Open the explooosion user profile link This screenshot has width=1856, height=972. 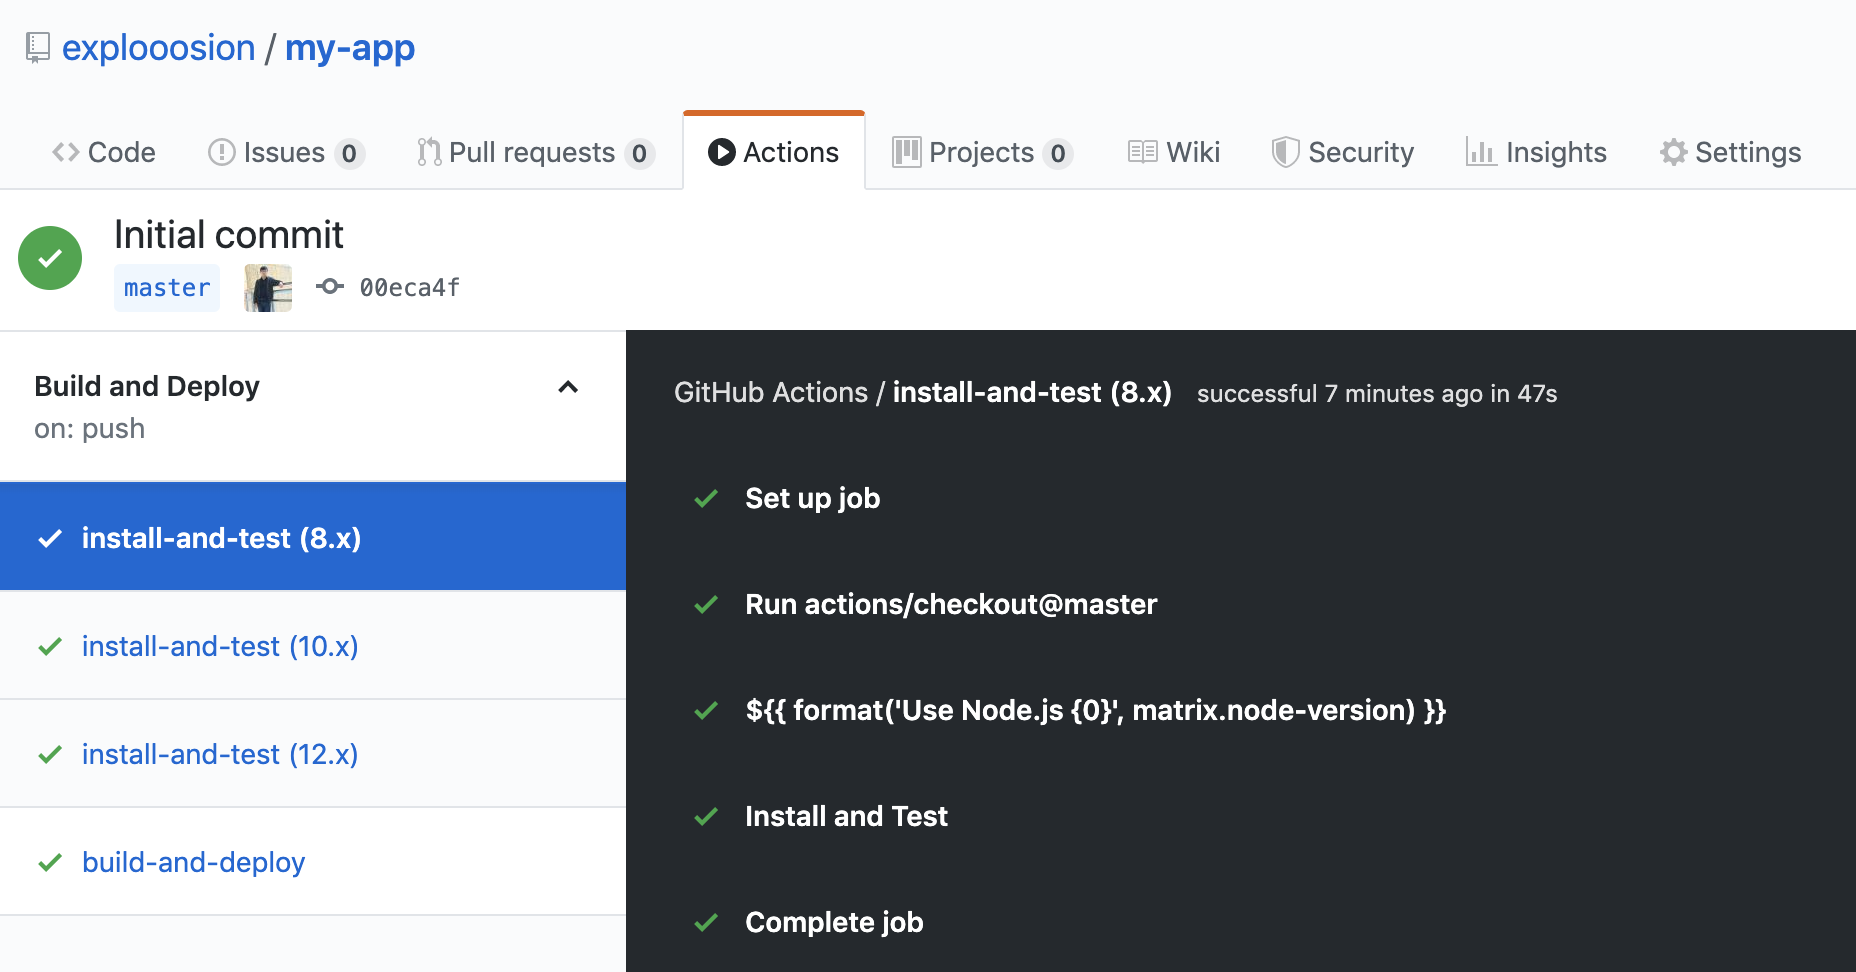coord(158,48)
